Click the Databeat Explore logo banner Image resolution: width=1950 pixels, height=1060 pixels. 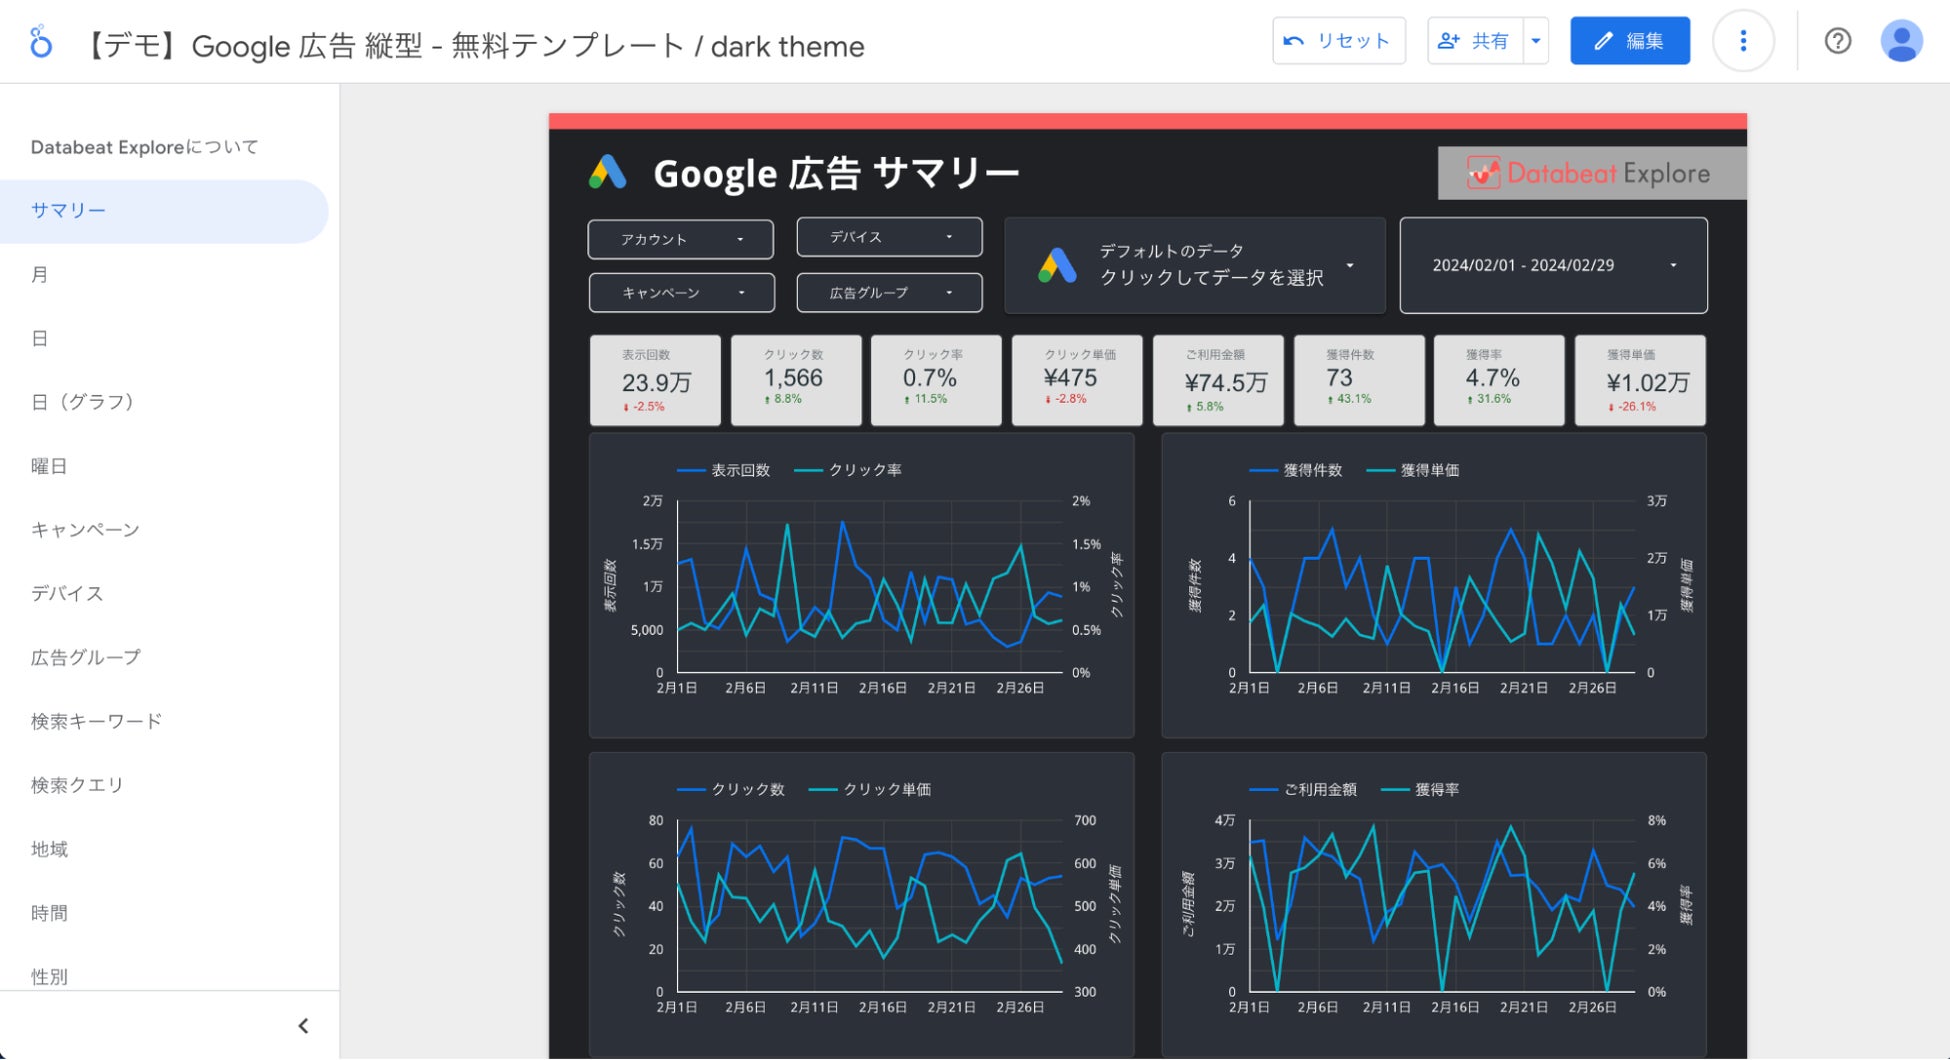pyautogui.click(x=1592, y=173)
